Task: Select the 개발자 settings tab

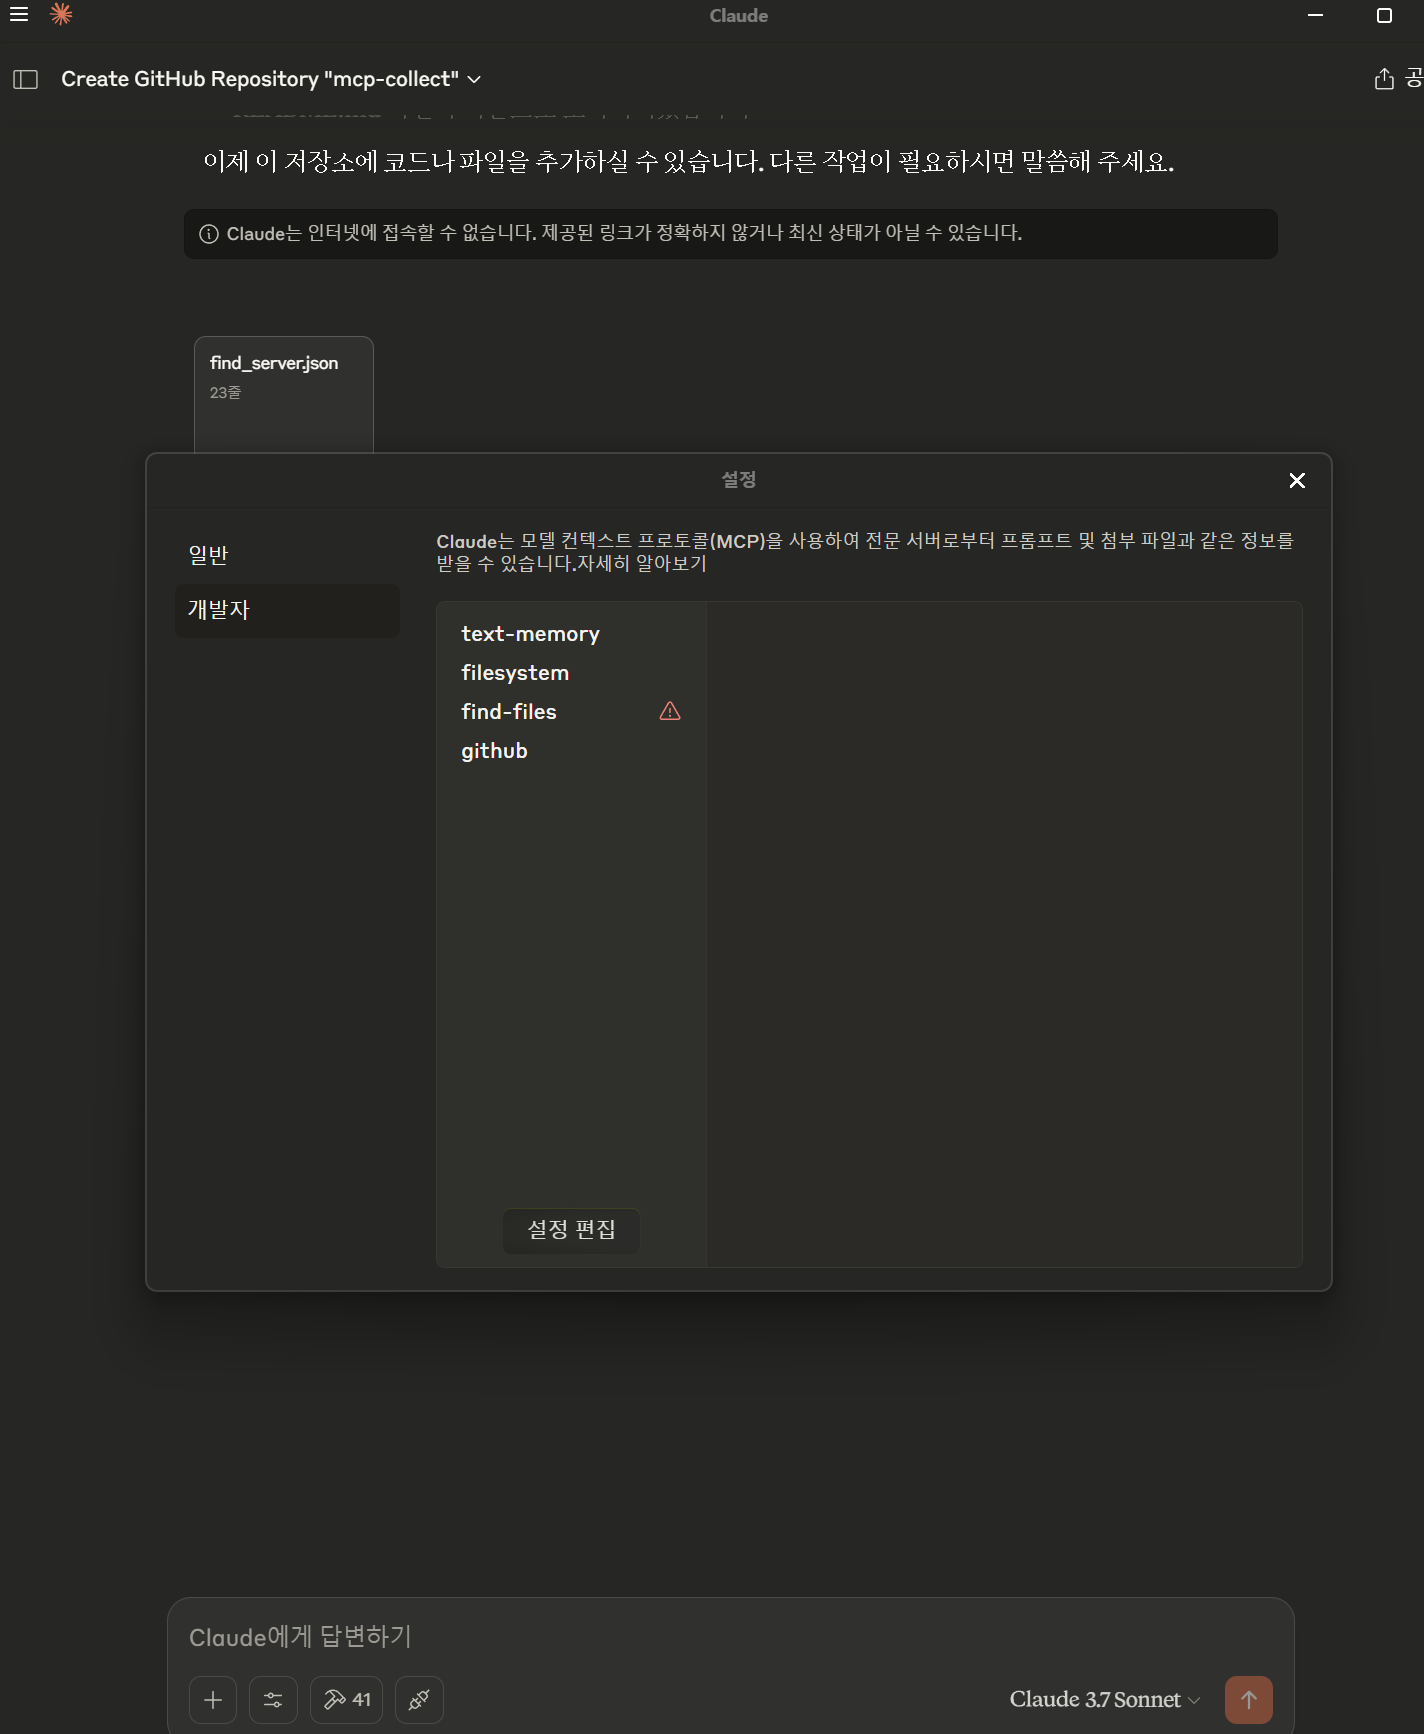Action: click(287, 610)
